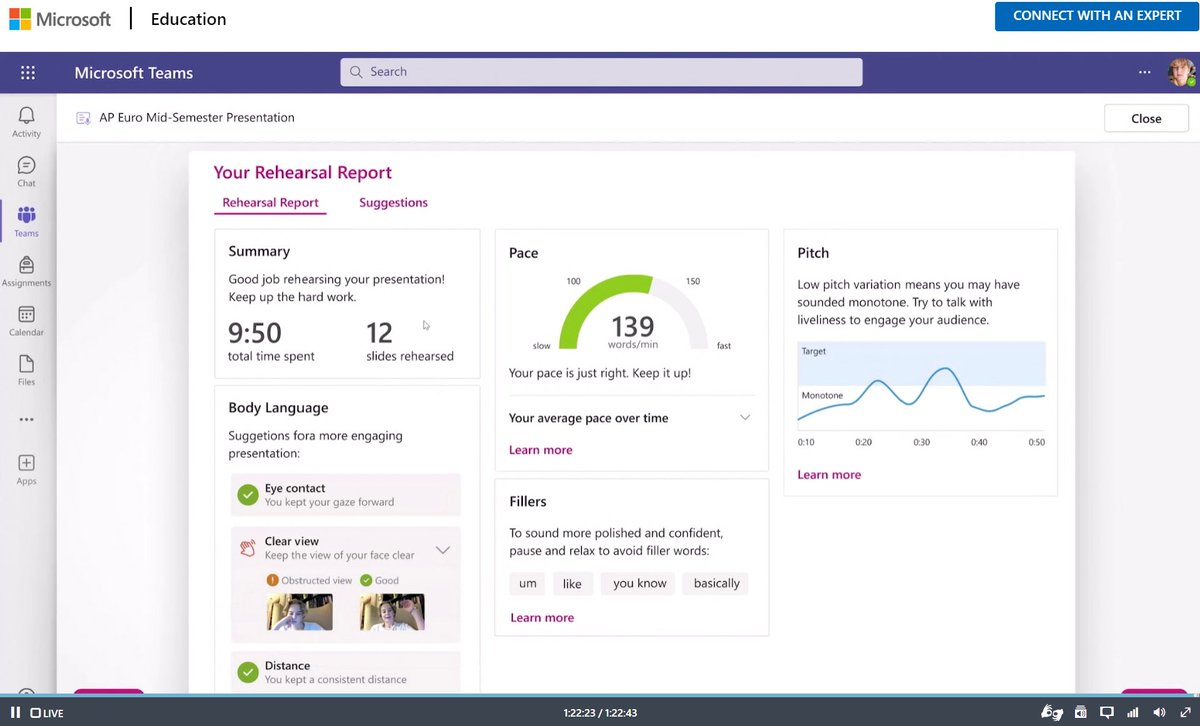Open Learn more under Pace

541,450
